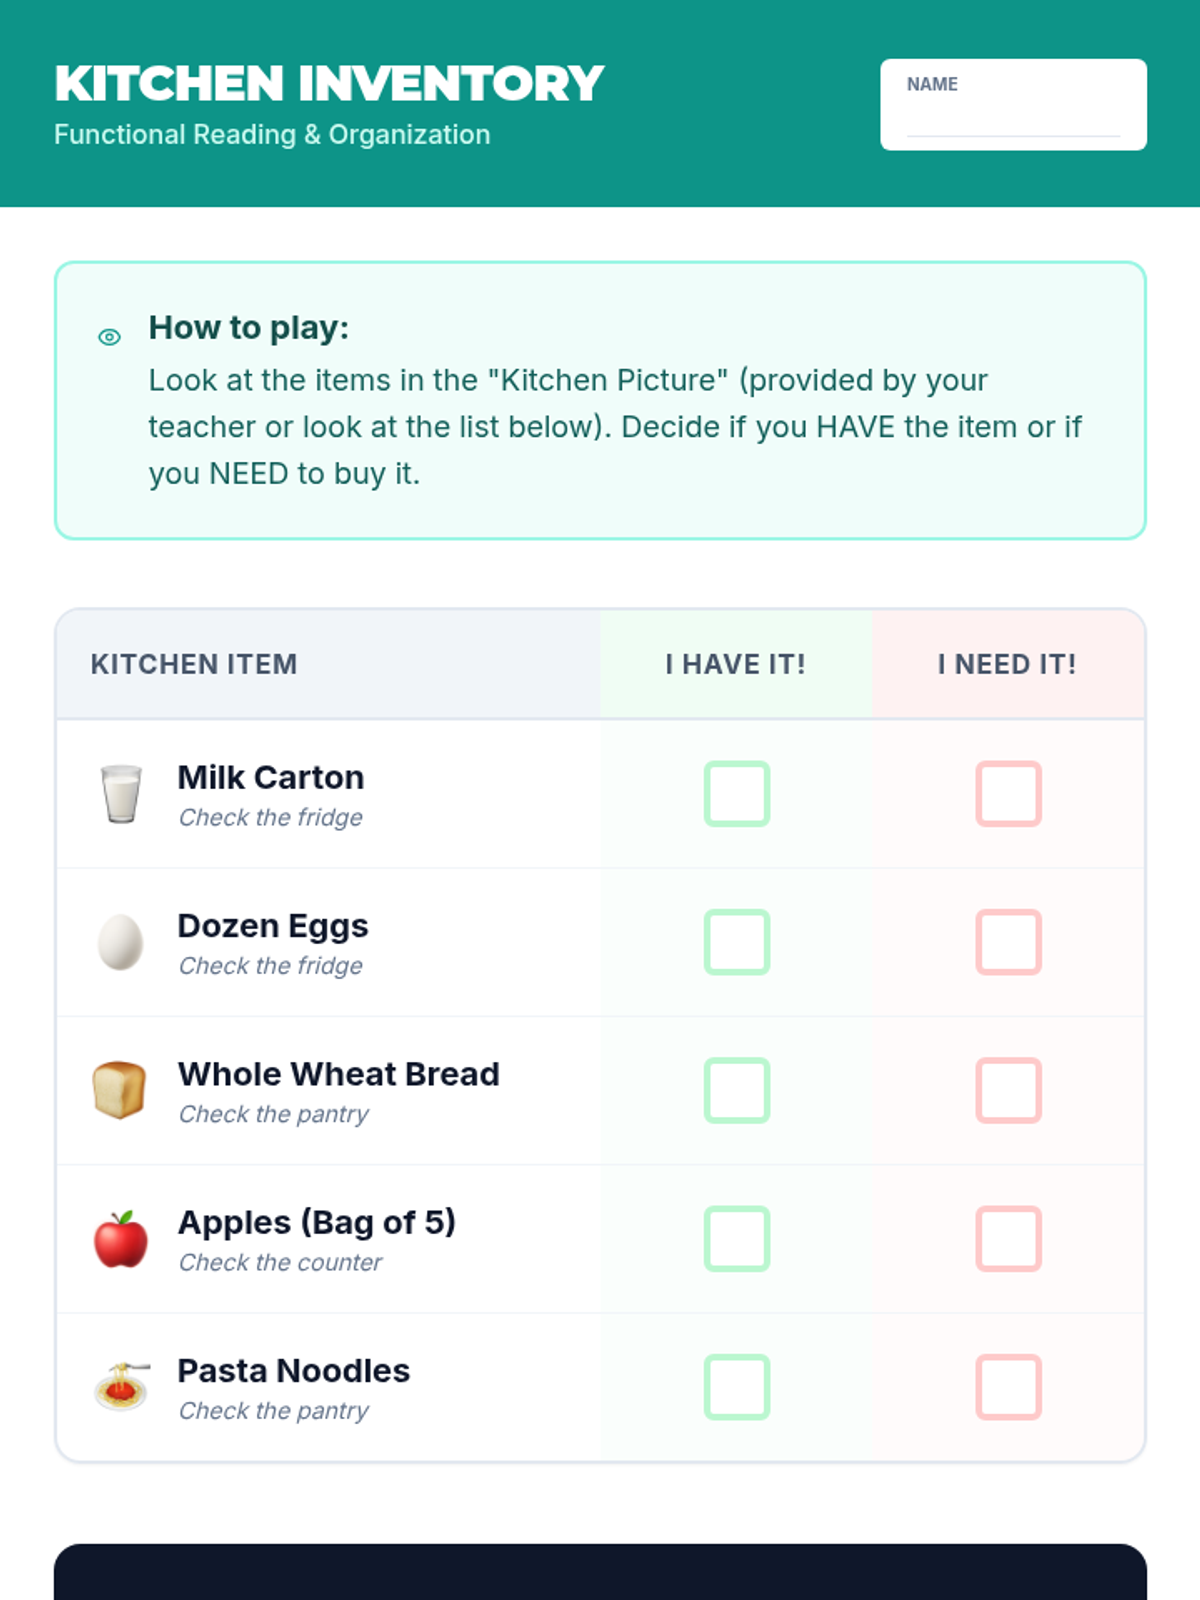This screenshot has width=1200, height=1600.
Task: Click the milk glass icon
Action: tap(121, 794)
